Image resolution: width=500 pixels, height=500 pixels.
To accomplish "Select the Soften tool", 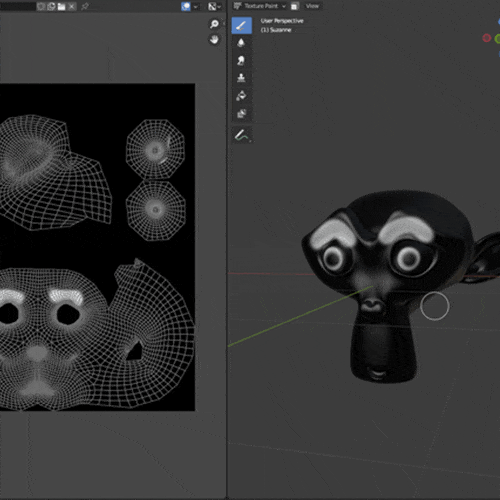I will [x=241, y=43].
